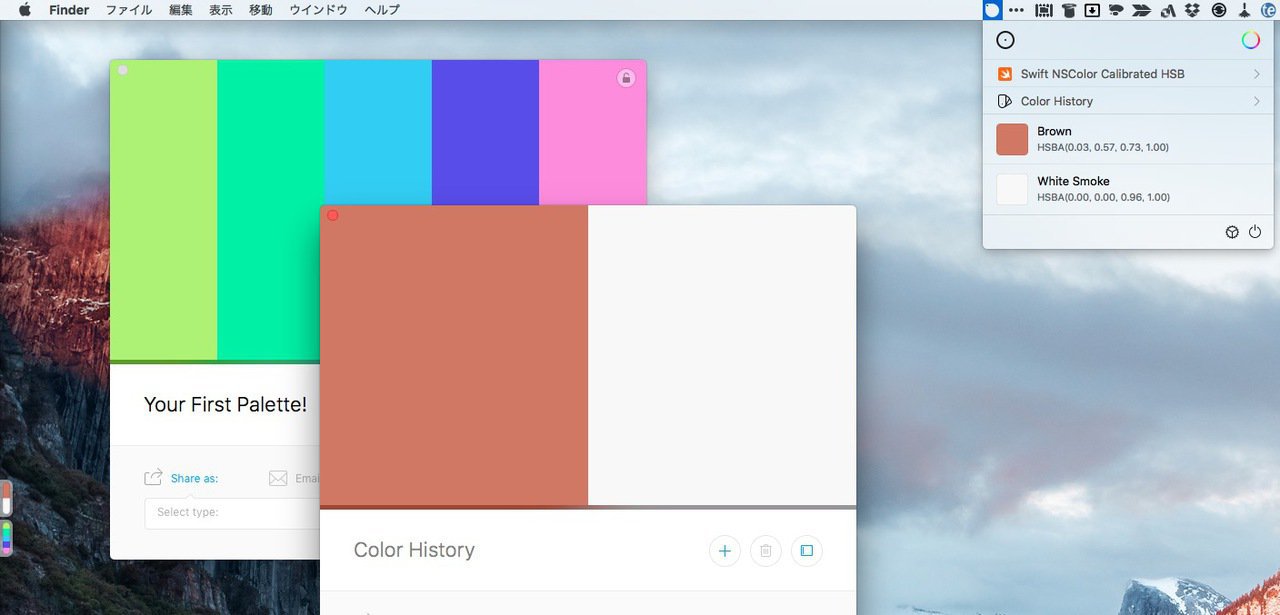This screenshot has width=1280, height=615.
Task: Click the filmstrip icon in menu bar
Action: pos(1044,10)
